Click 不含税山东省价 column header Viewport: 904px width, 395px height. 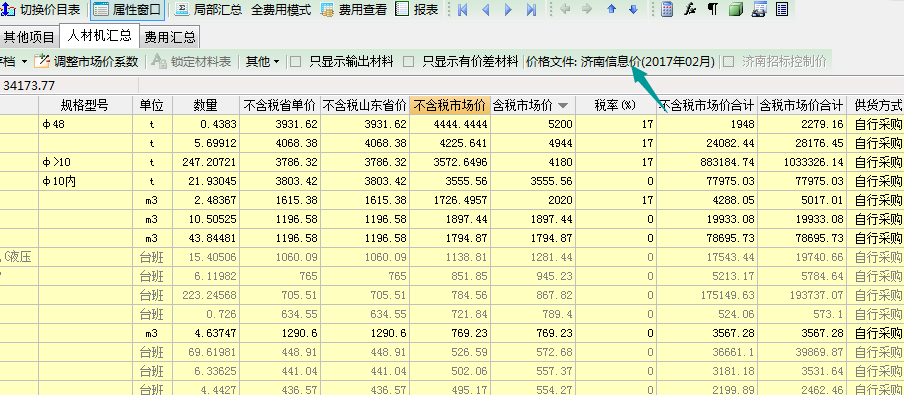pos(365,106)
